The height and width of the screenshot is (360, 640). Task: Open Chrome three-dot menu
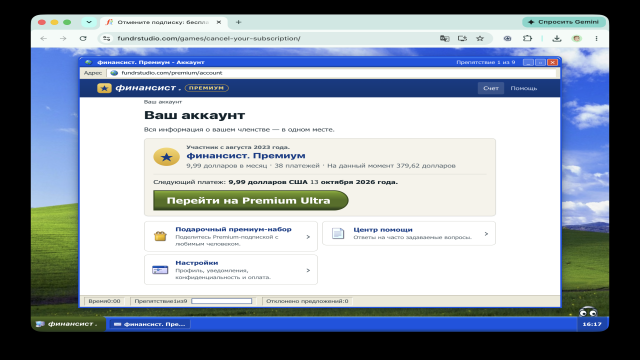point(596,38)
